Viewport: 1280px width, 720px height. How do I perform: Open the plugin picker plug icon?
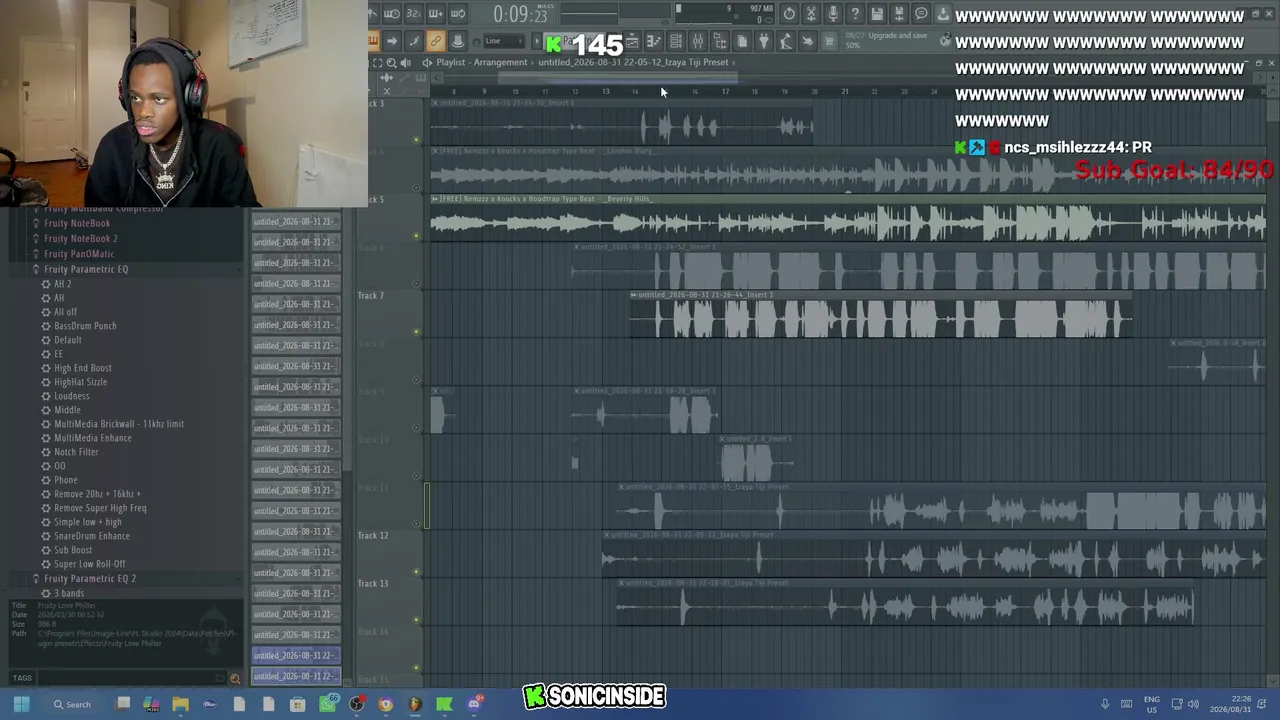click(764, 41)
